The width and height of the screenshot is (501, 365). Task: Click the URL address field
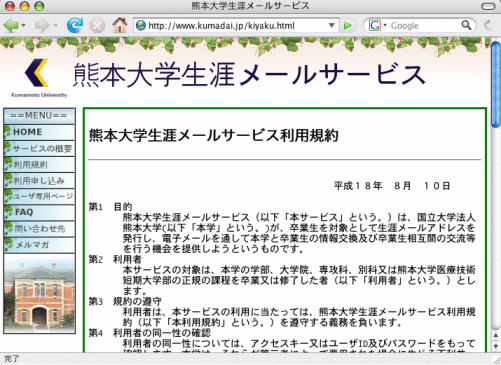[236, 25]
